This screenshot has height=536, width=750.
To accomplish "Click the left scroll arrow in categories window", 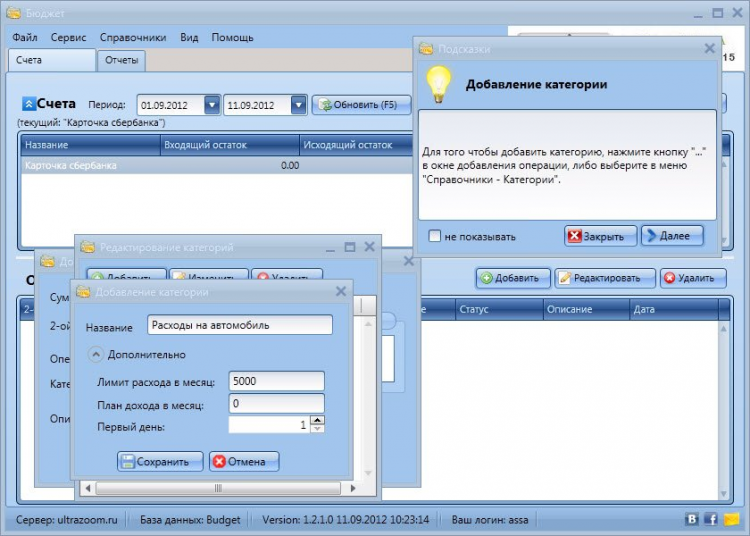I will point(88,488).
